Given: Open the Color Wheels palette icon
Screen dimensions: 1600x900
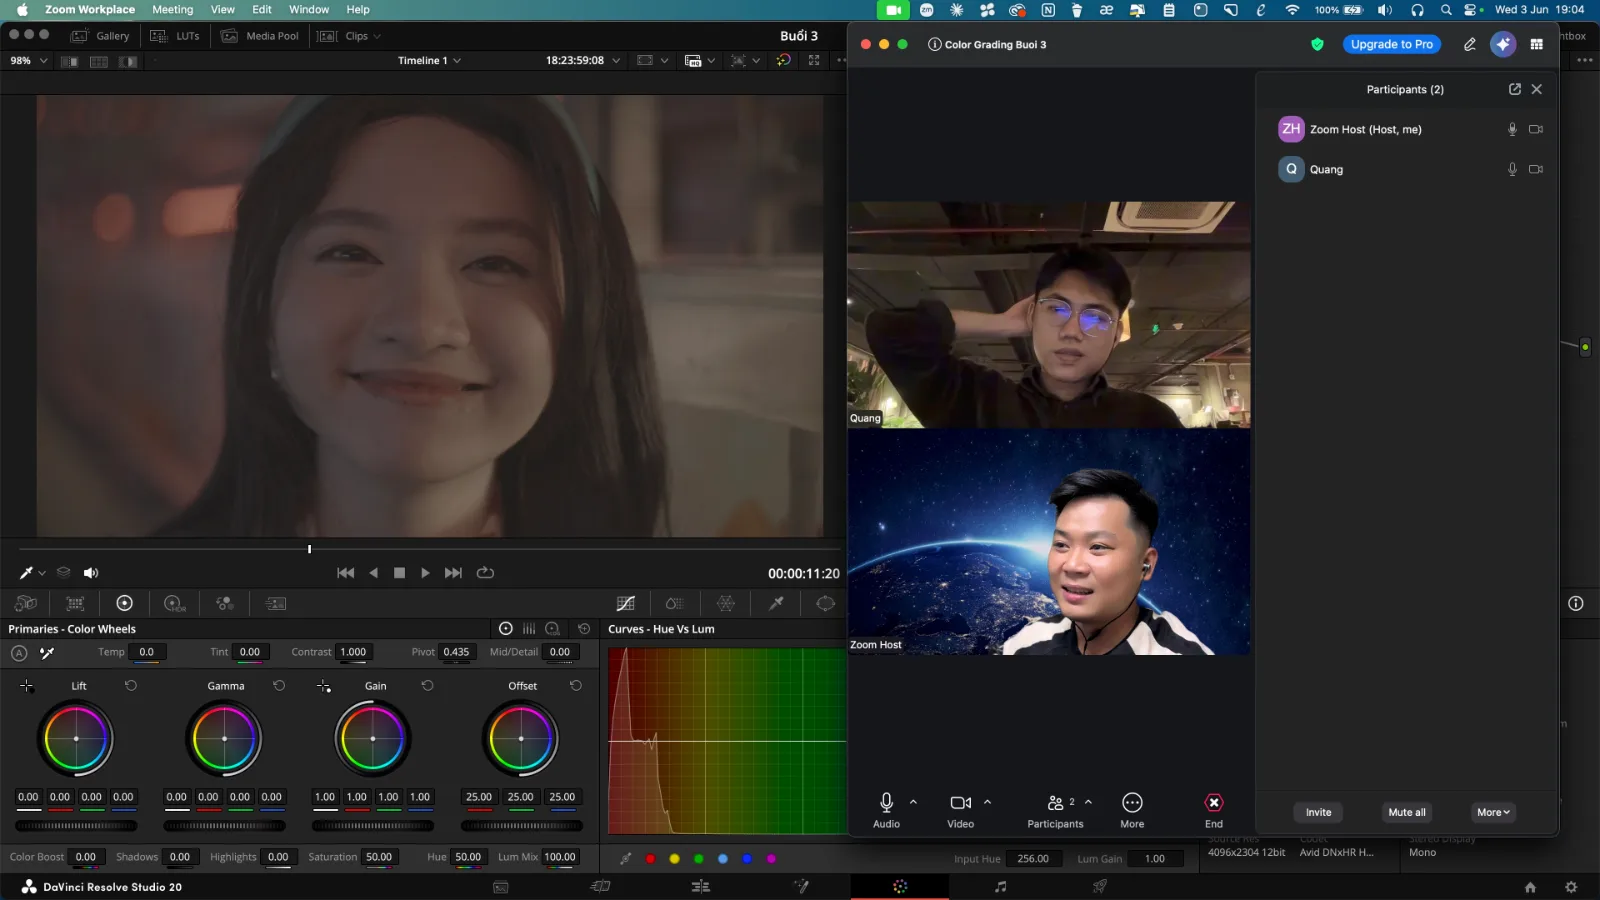Looking at the screenshot, I should tap(125, 603).
